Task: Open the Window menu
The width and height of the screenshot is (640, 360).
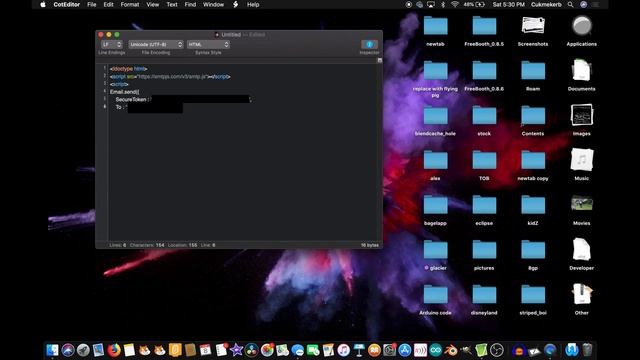Action: click(213, 4)
